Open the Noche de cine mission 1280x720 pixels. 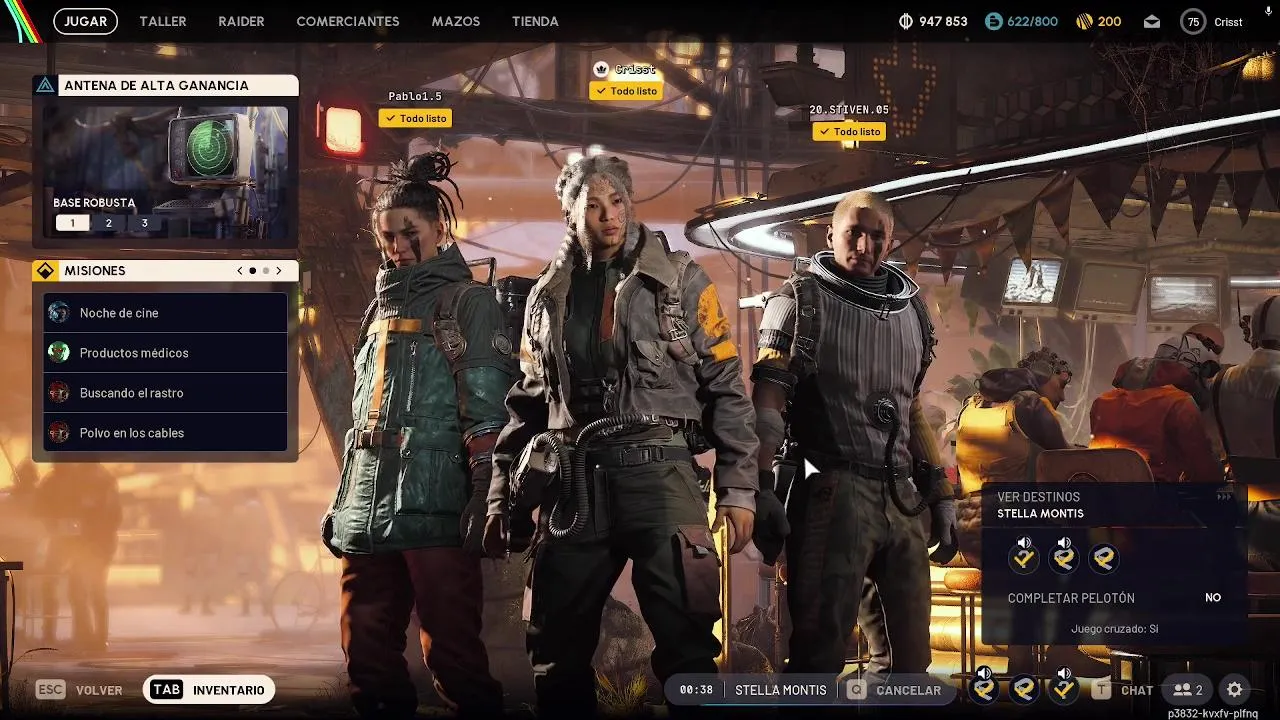click(x=166, y=313)
